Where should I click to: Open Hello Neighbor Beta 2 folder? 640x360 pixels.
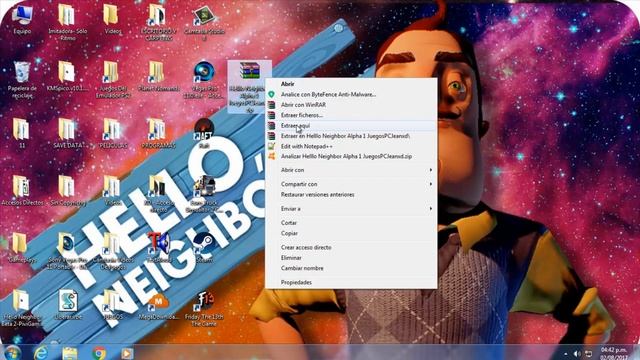[x=21, y=308]
